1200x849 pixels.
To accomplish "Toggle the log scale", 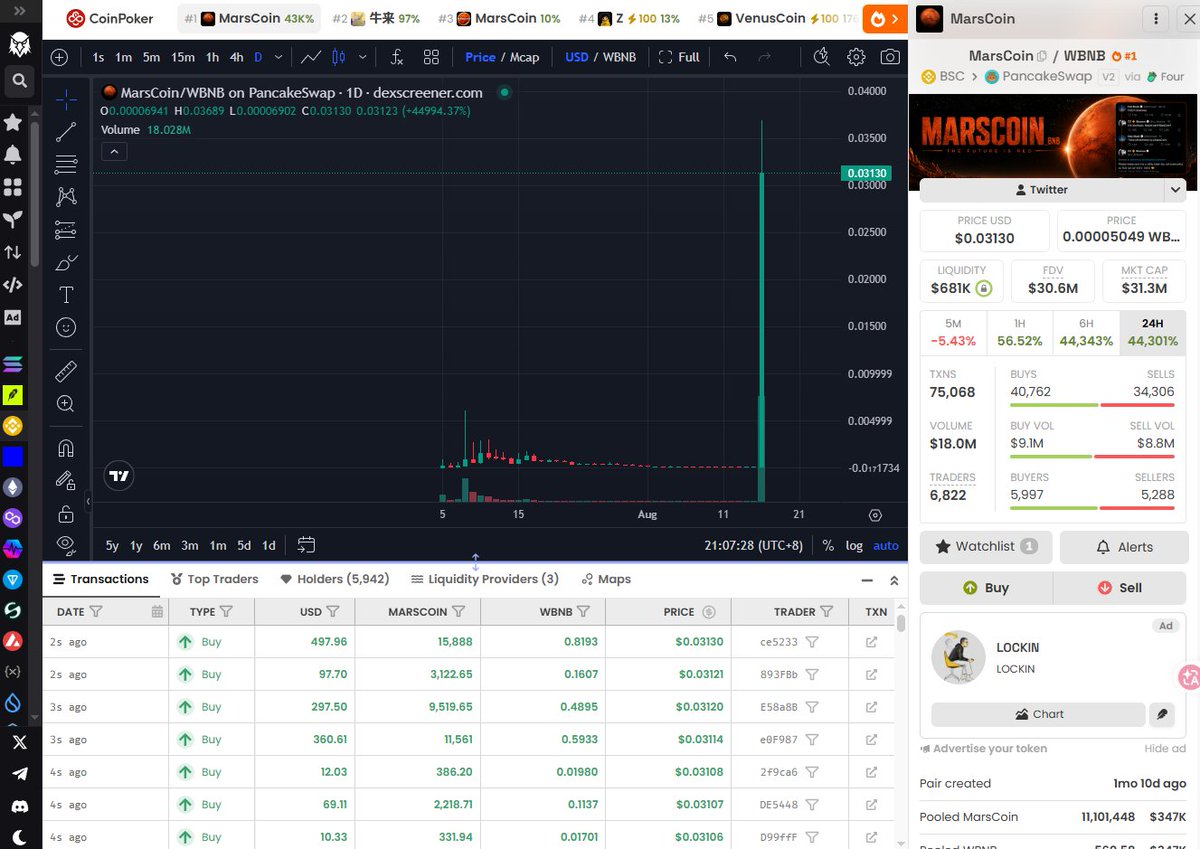I will pyautogui.click(x=854, y=545).
